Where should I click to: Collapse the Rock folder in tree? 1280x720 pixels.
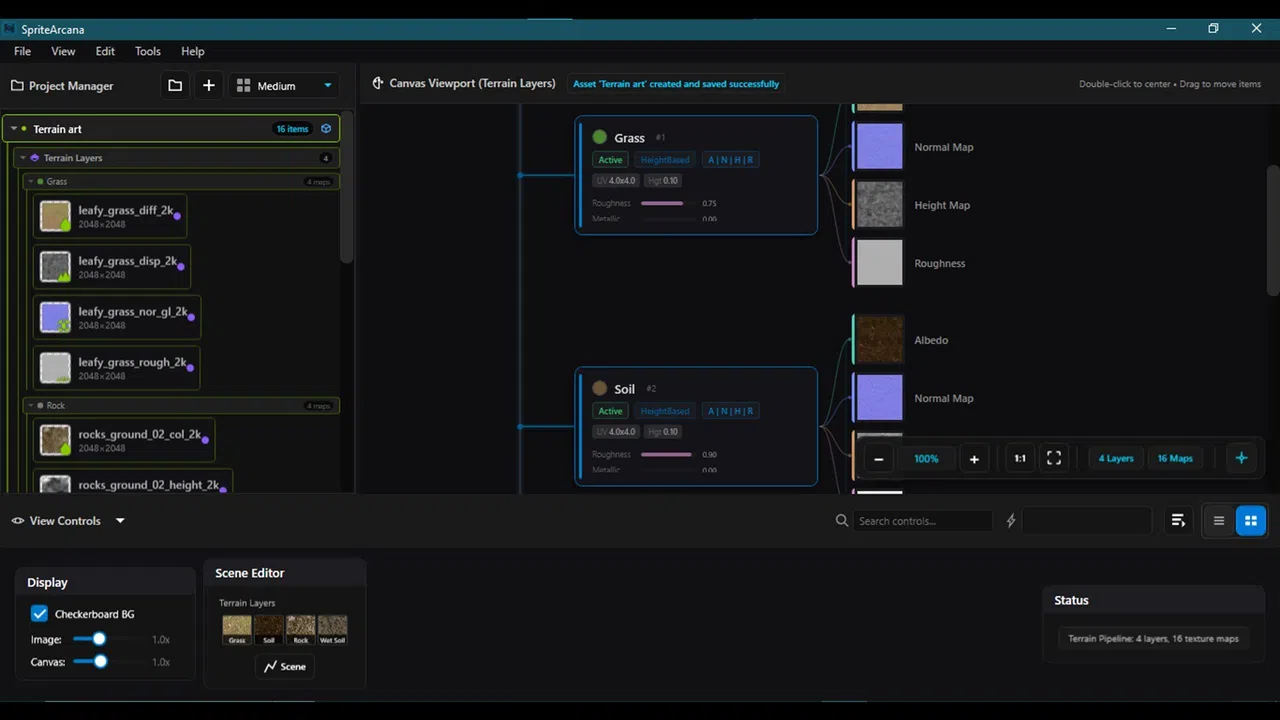pos(31,406)
